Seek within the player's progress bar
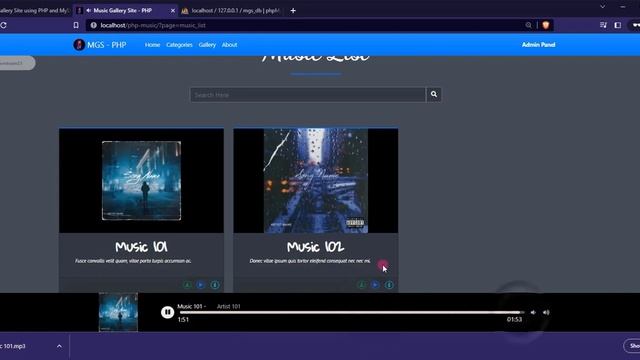 [x=351, y=313]
